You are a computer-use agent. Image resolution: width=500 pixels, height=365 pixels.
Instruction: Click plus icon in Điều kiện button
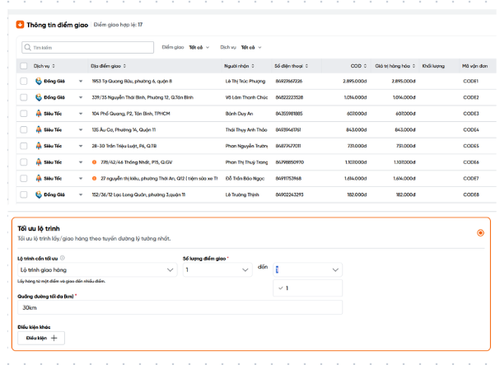click(54, 338)
